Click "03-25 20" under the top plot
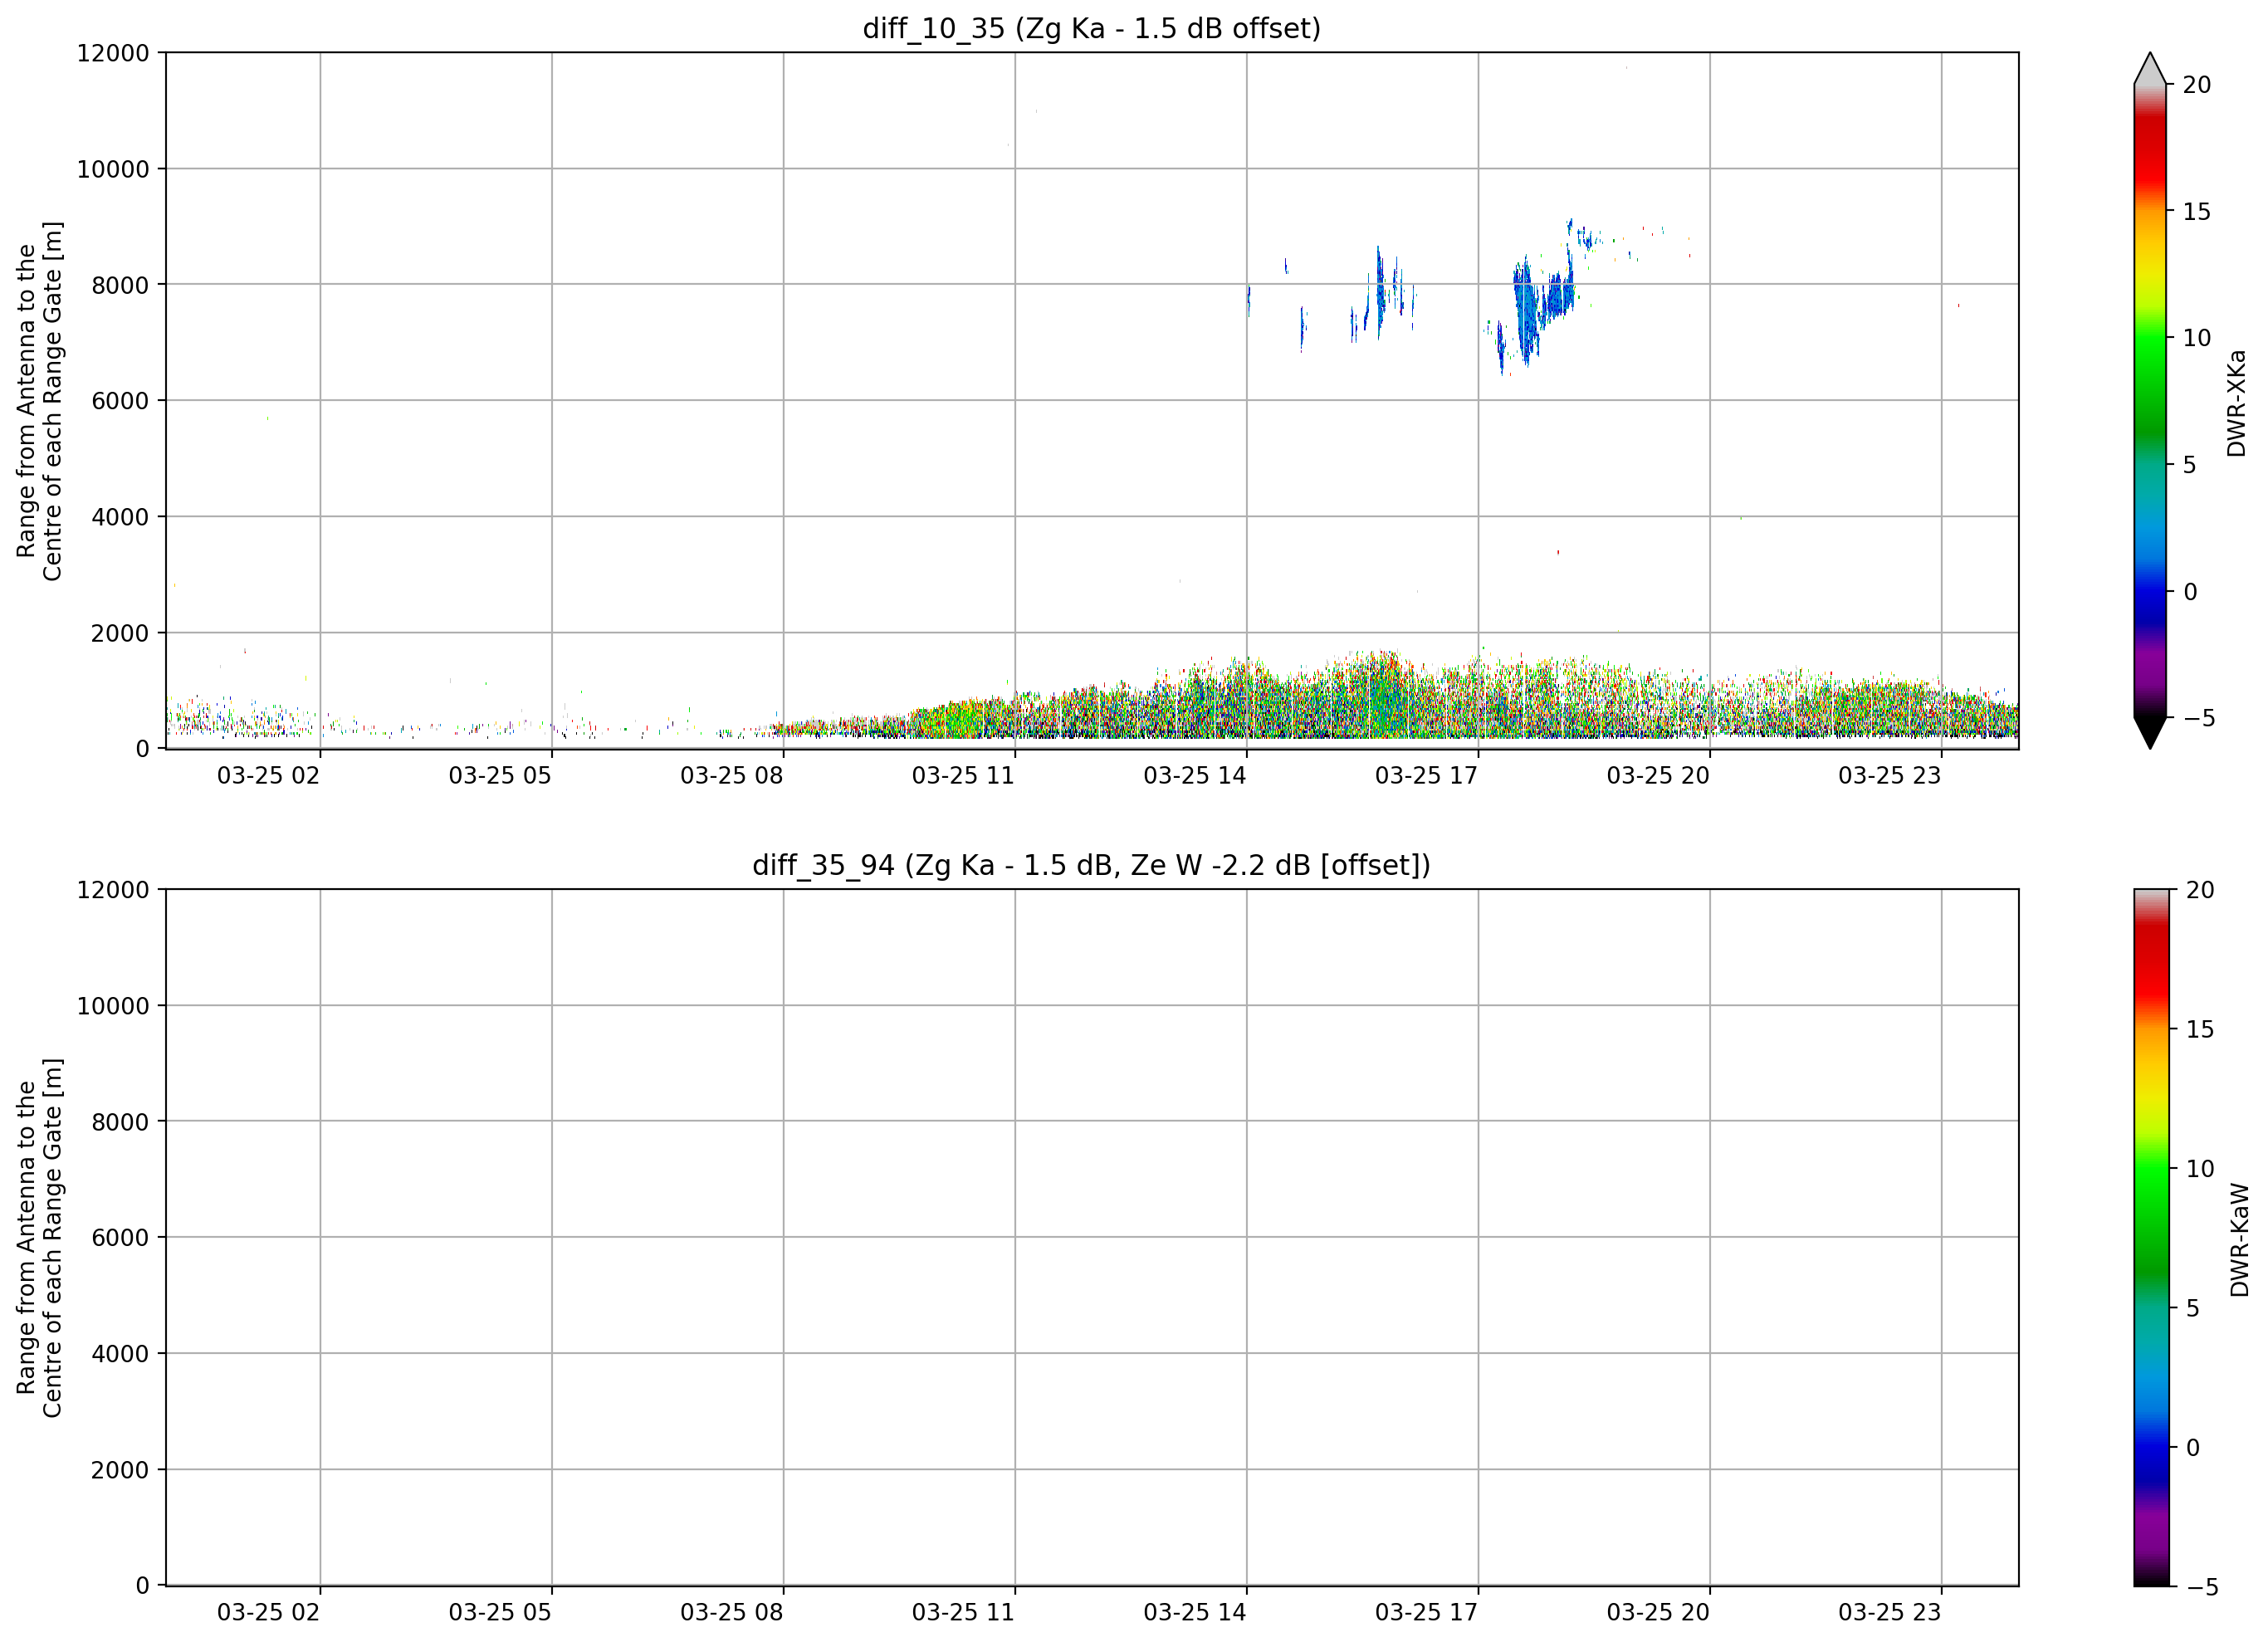The width and height of the screenshot is (2268, 1642). (x=1658, y=776)
